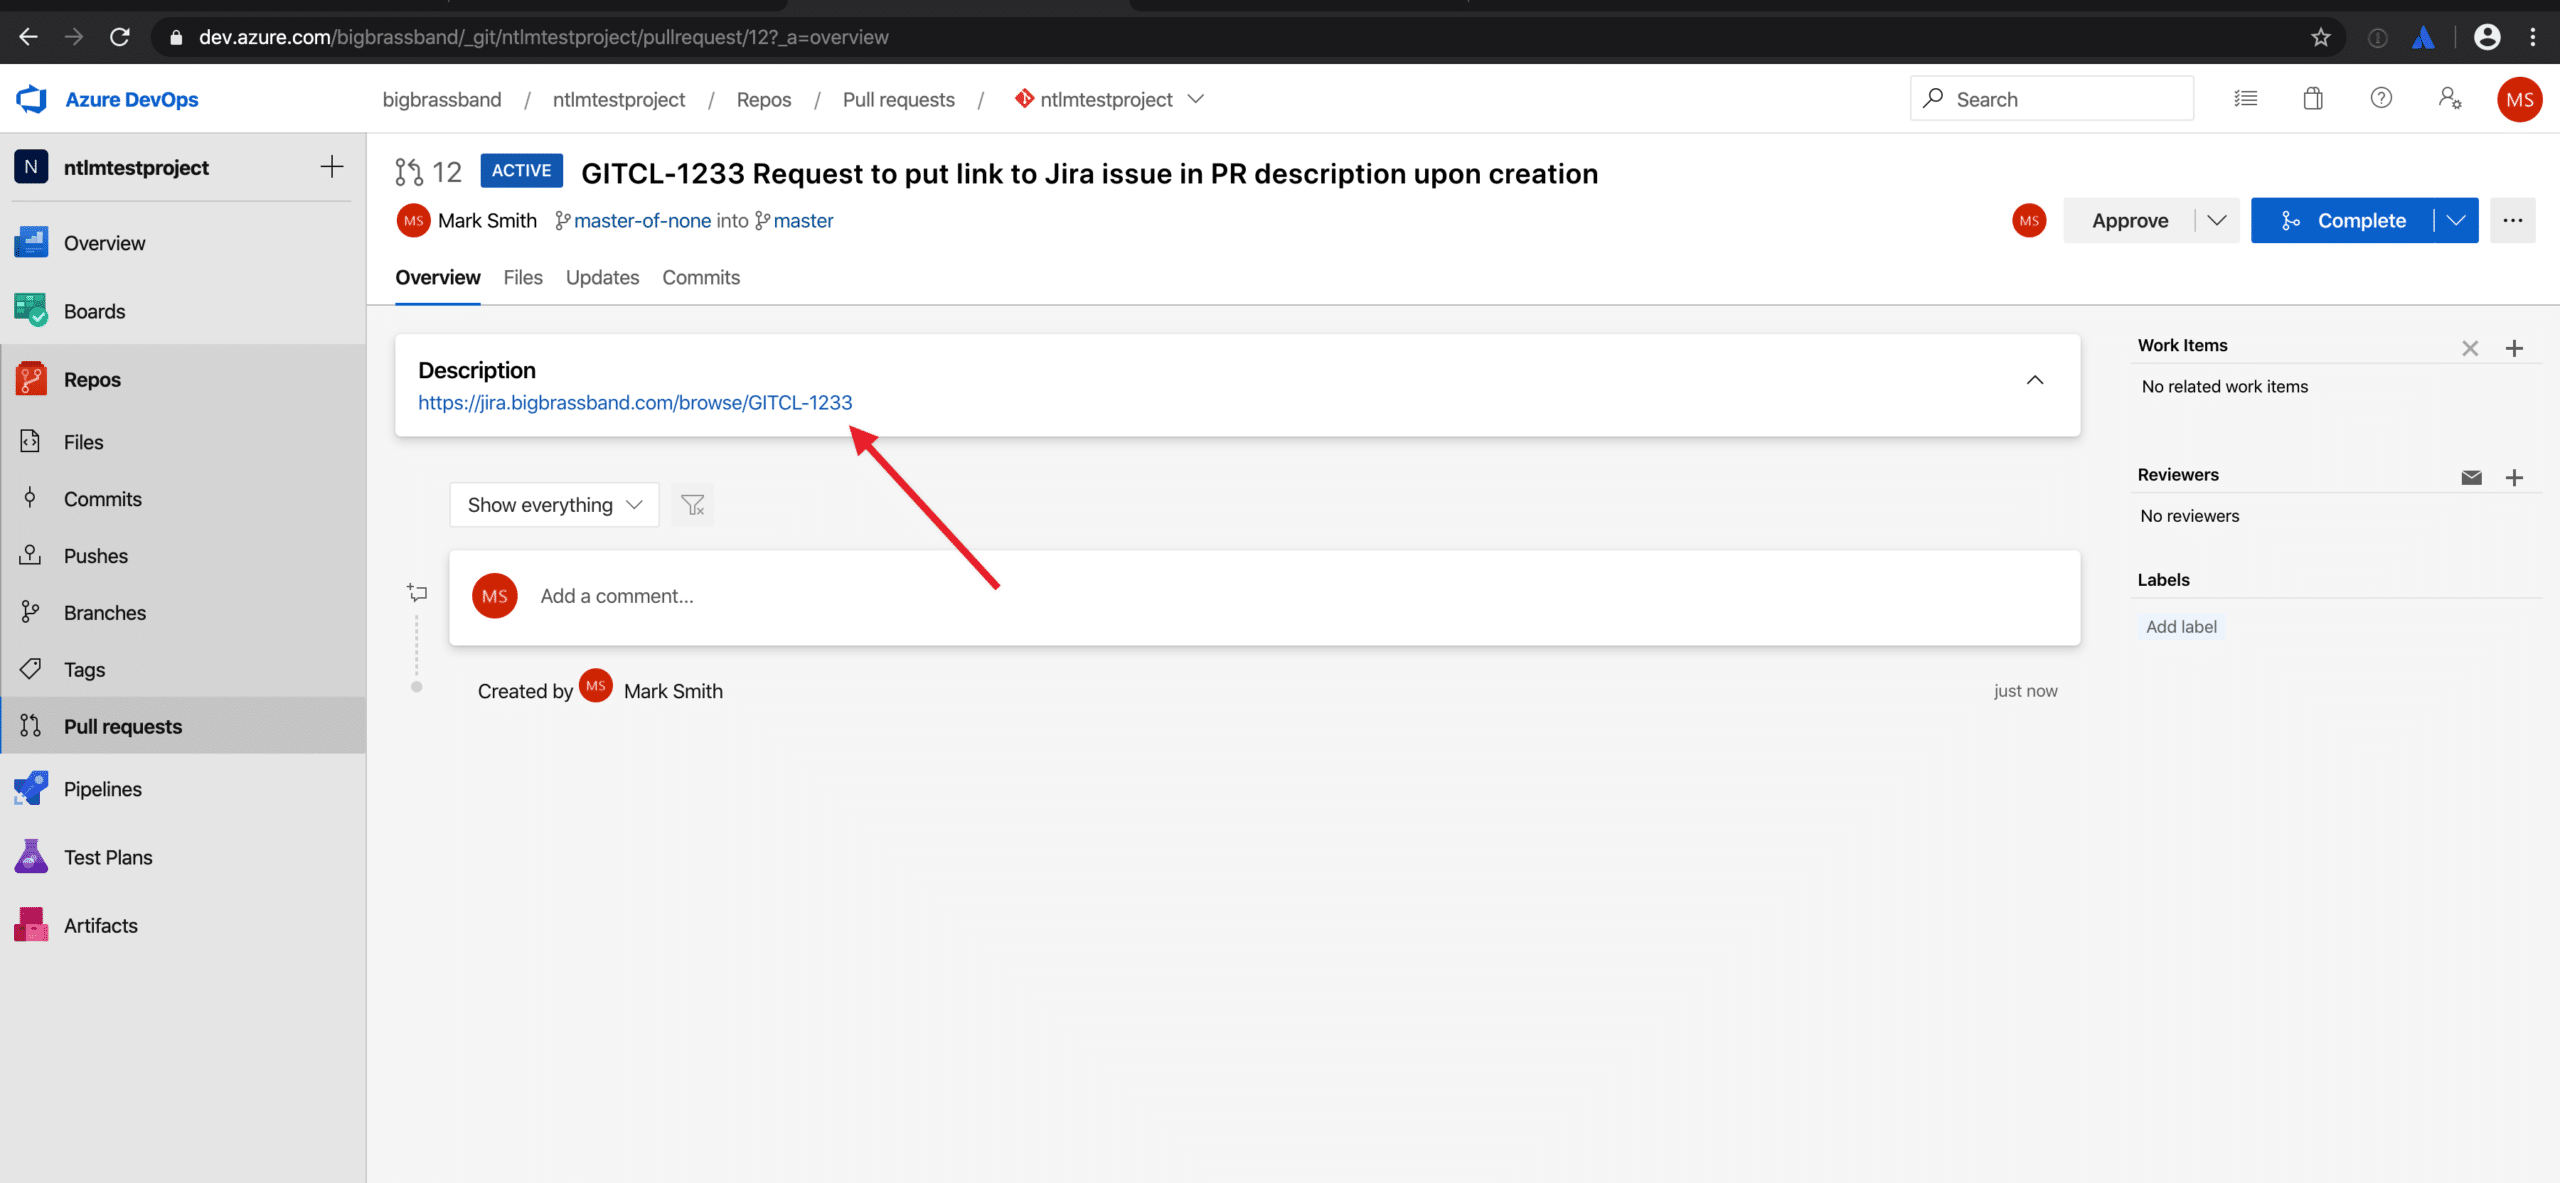Email reviewers with the envelope icon
This screenshot has width=2560, height=1183.
2472,477
